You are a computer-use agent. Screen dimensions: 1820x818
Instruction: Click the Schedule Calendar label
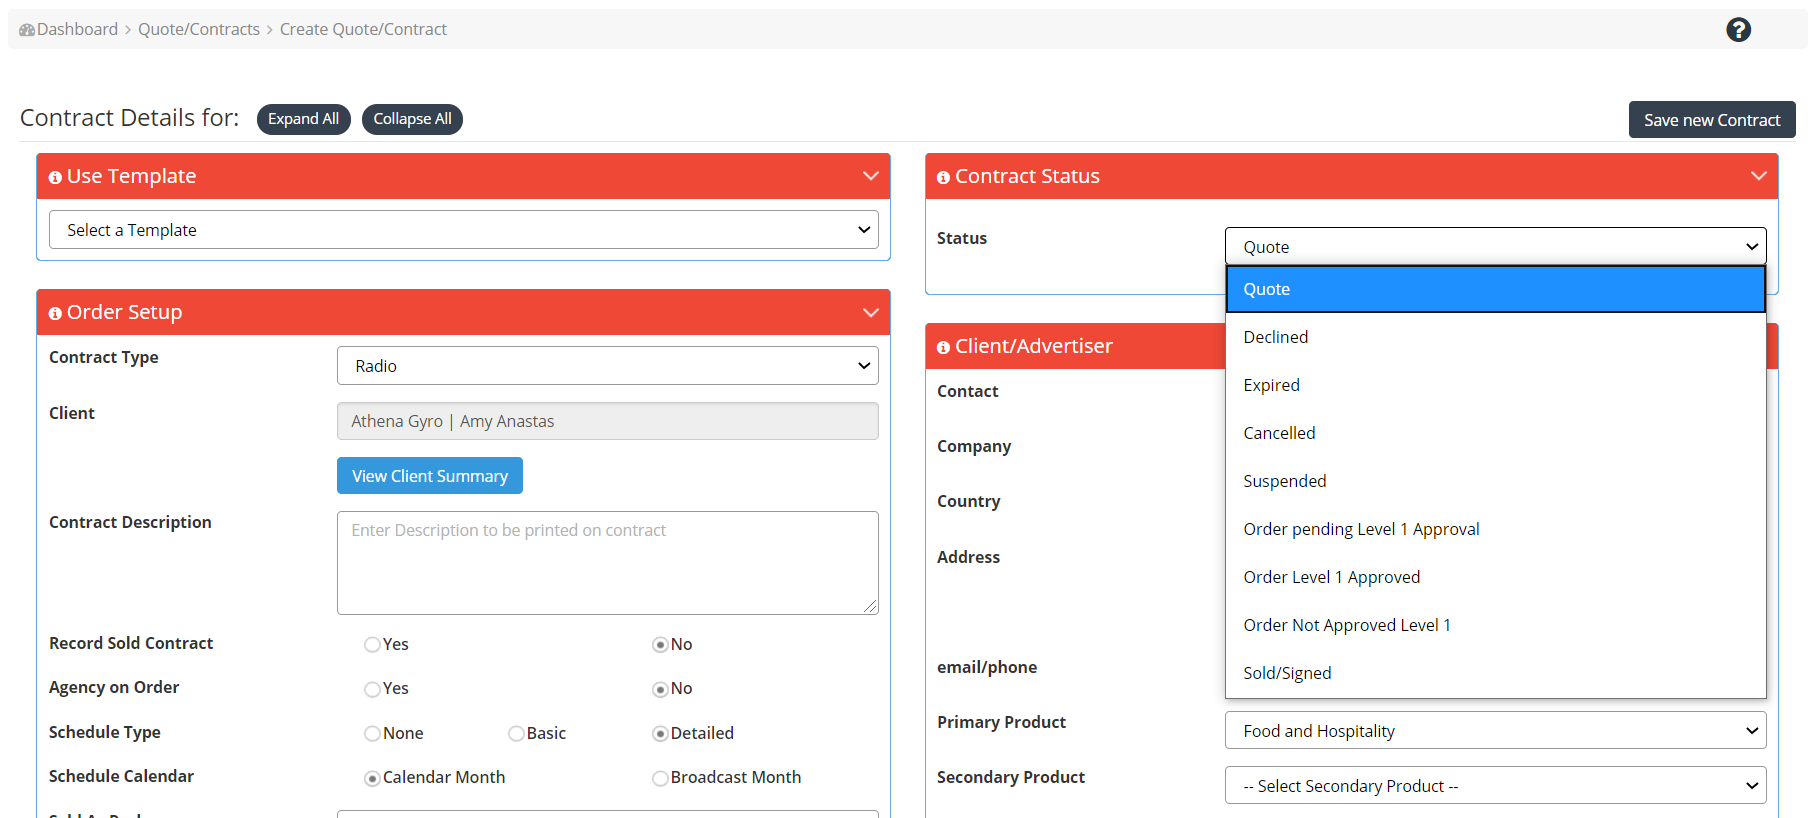click(x=121, y=777)
